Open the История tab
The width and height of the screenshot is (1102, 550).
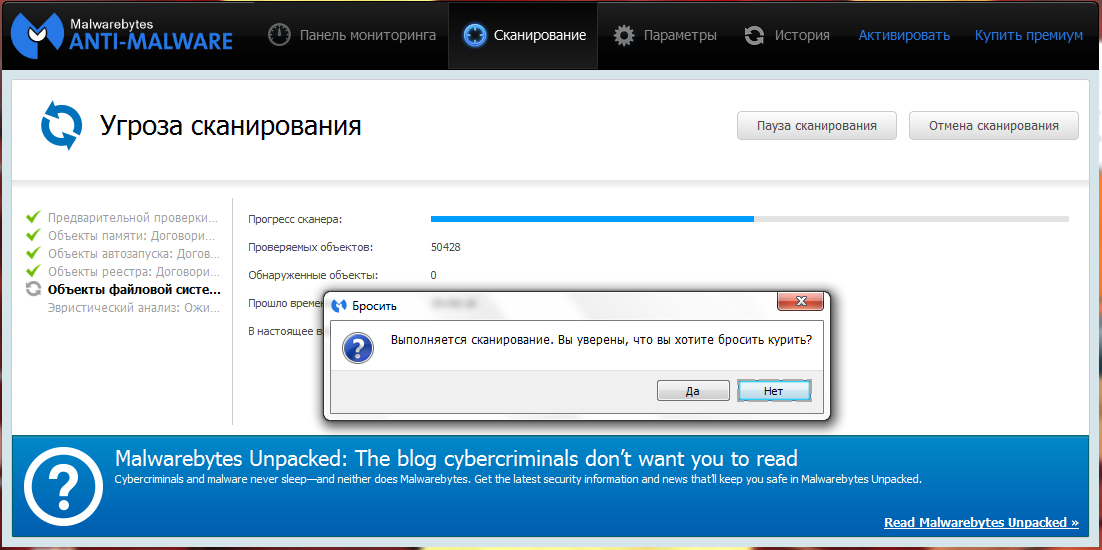click(786, 35)
